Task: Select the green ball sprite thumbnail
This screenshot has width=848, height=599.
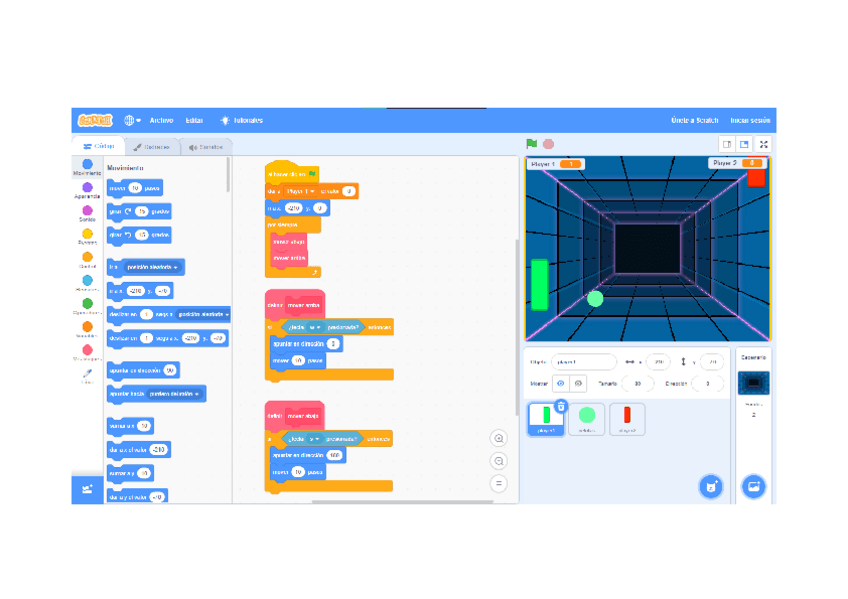Action: [x=587, y=419]
